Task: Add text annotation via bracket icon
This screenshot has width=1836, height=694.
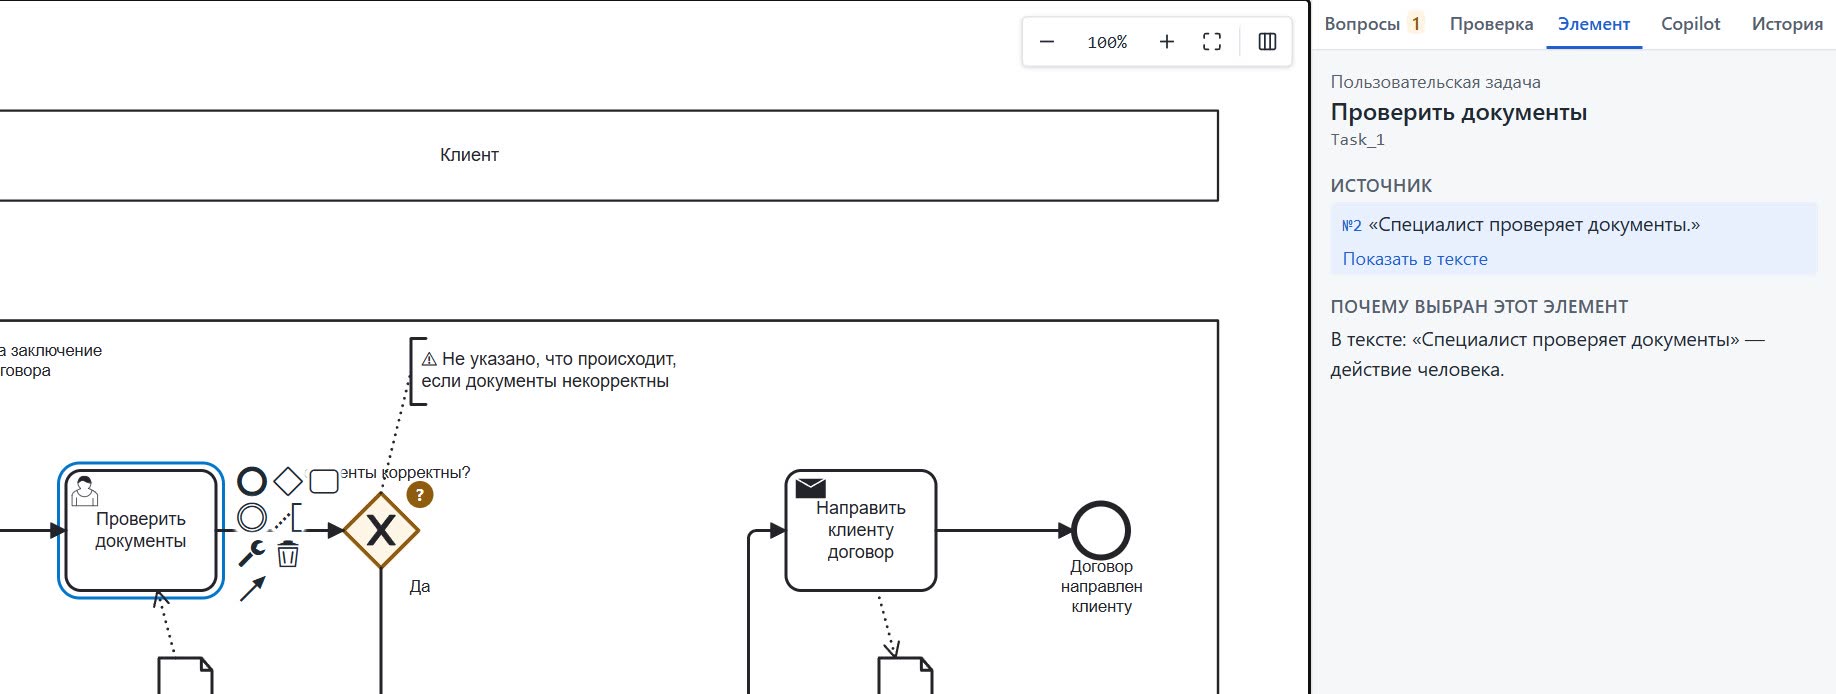Action: [295, 517]
